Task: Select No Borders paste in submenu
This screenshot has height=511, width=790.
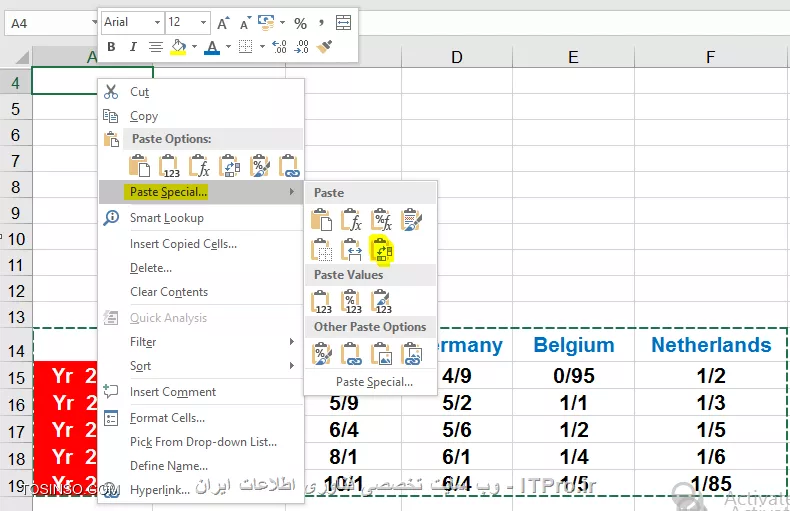Action: [321, 250]
